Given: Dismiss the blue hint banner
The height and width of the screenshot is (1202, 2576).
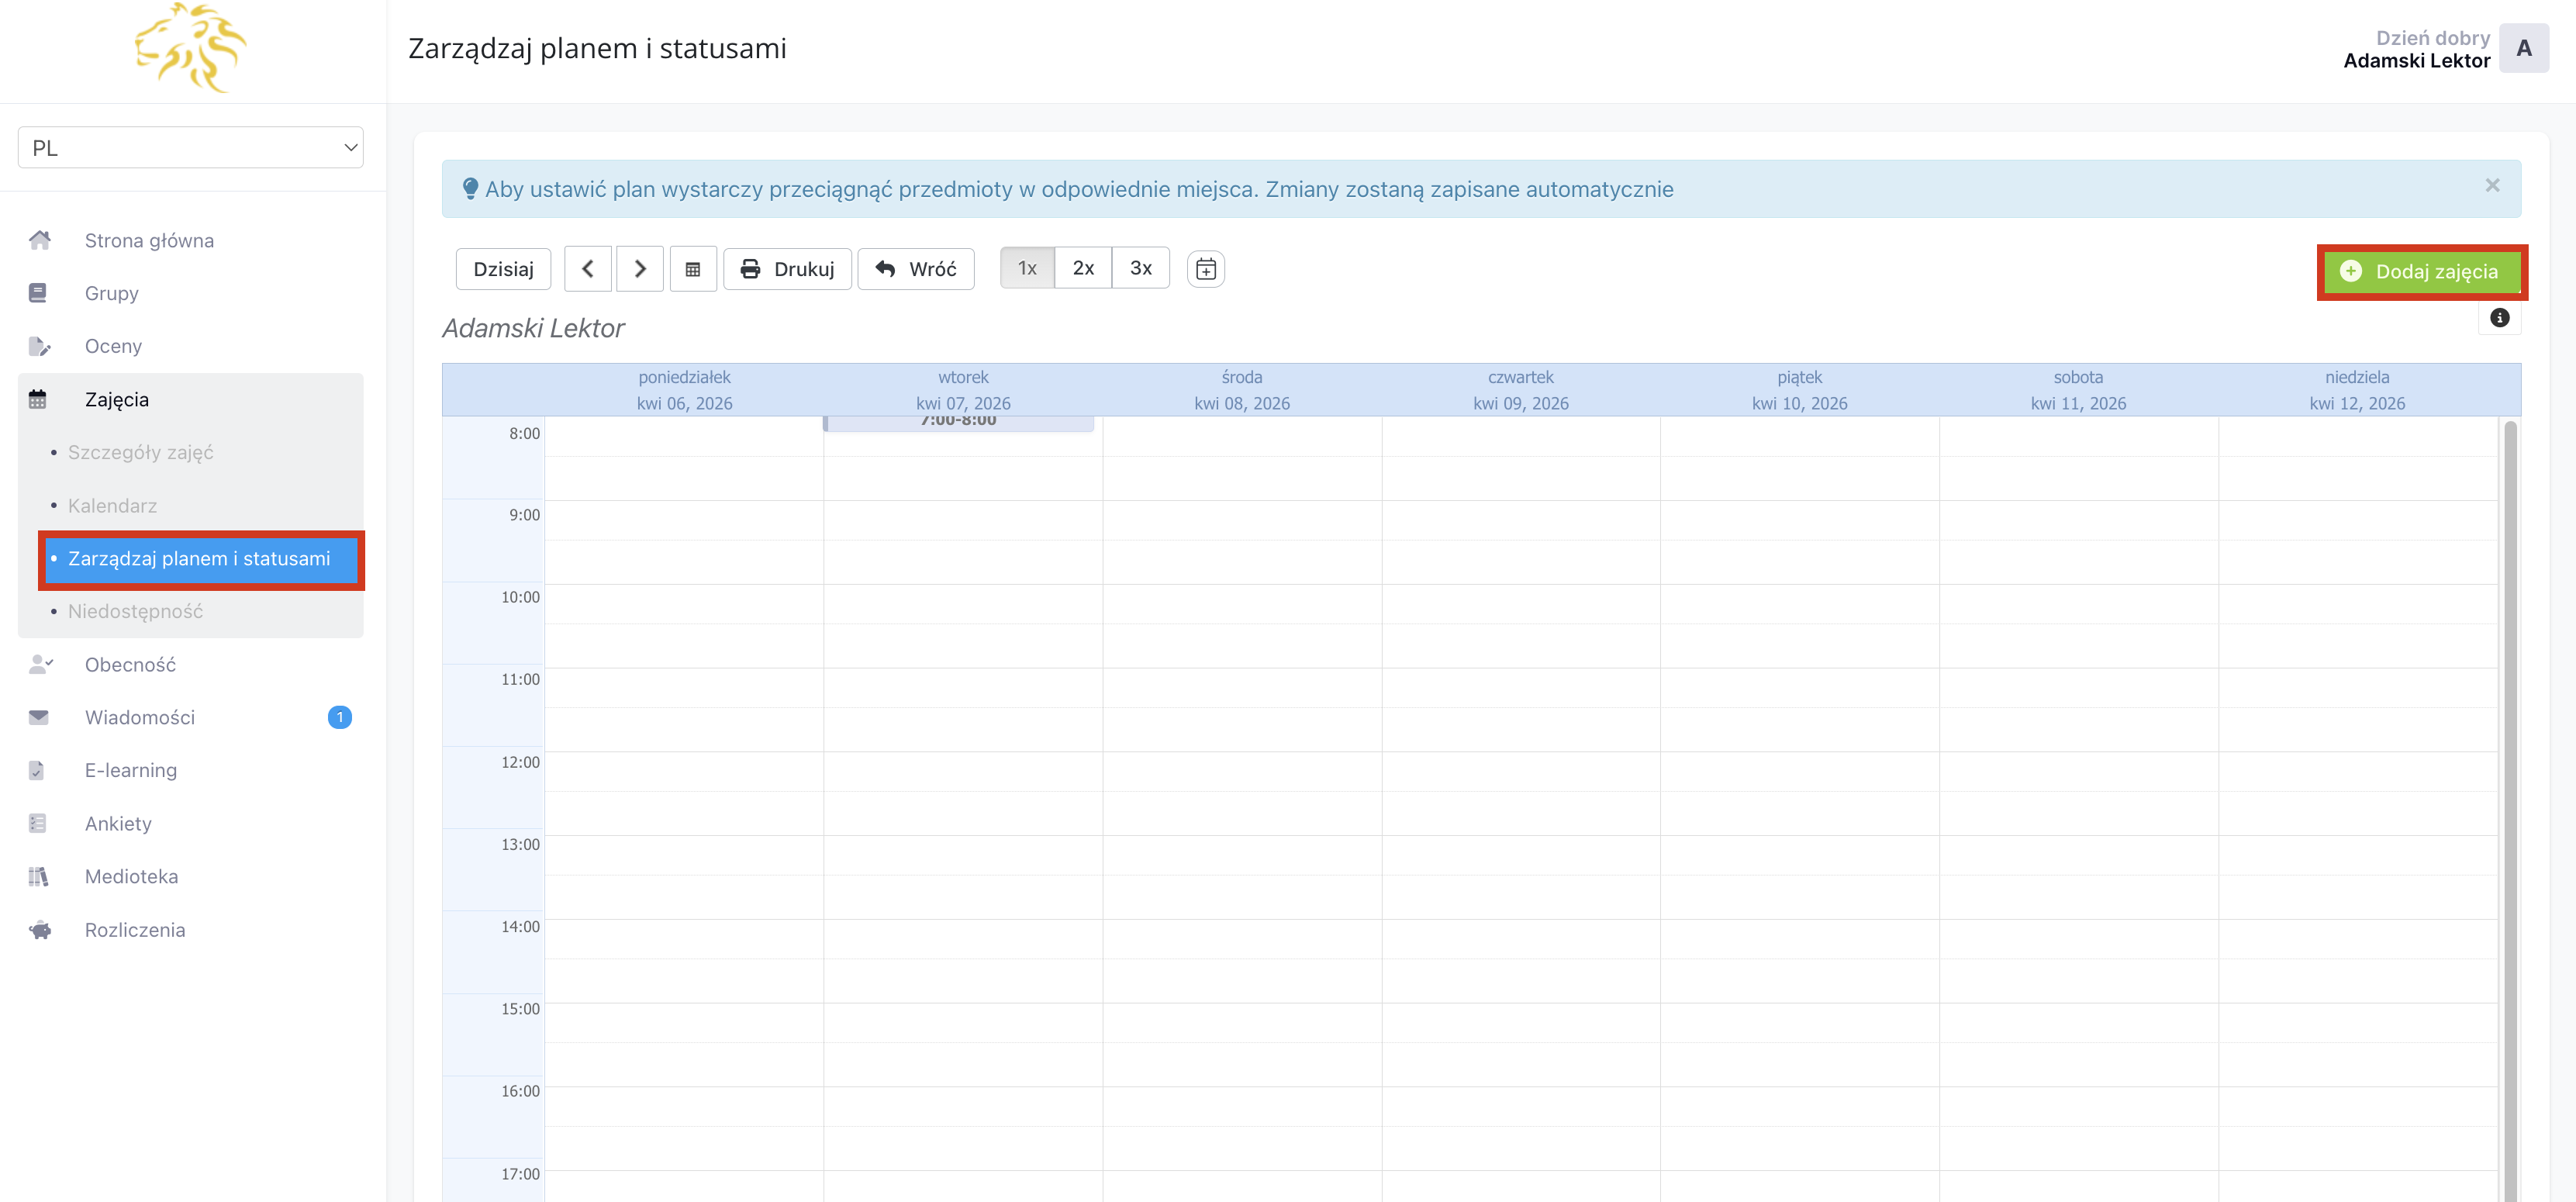Looking at the screenshot, I should (x=2492, y=186).
